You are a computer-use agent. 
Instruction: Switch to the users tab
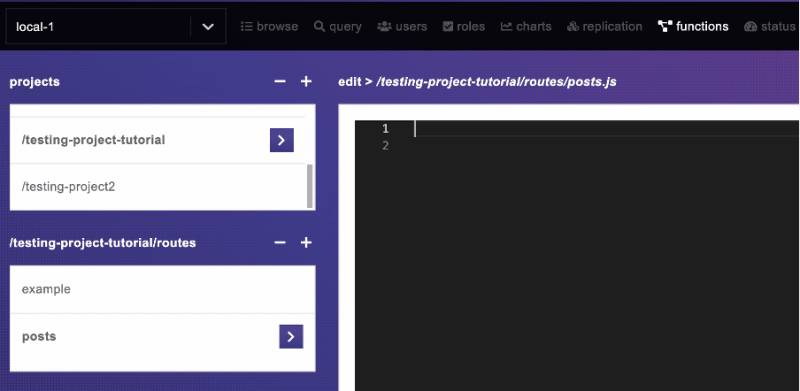tap(402, 27)
